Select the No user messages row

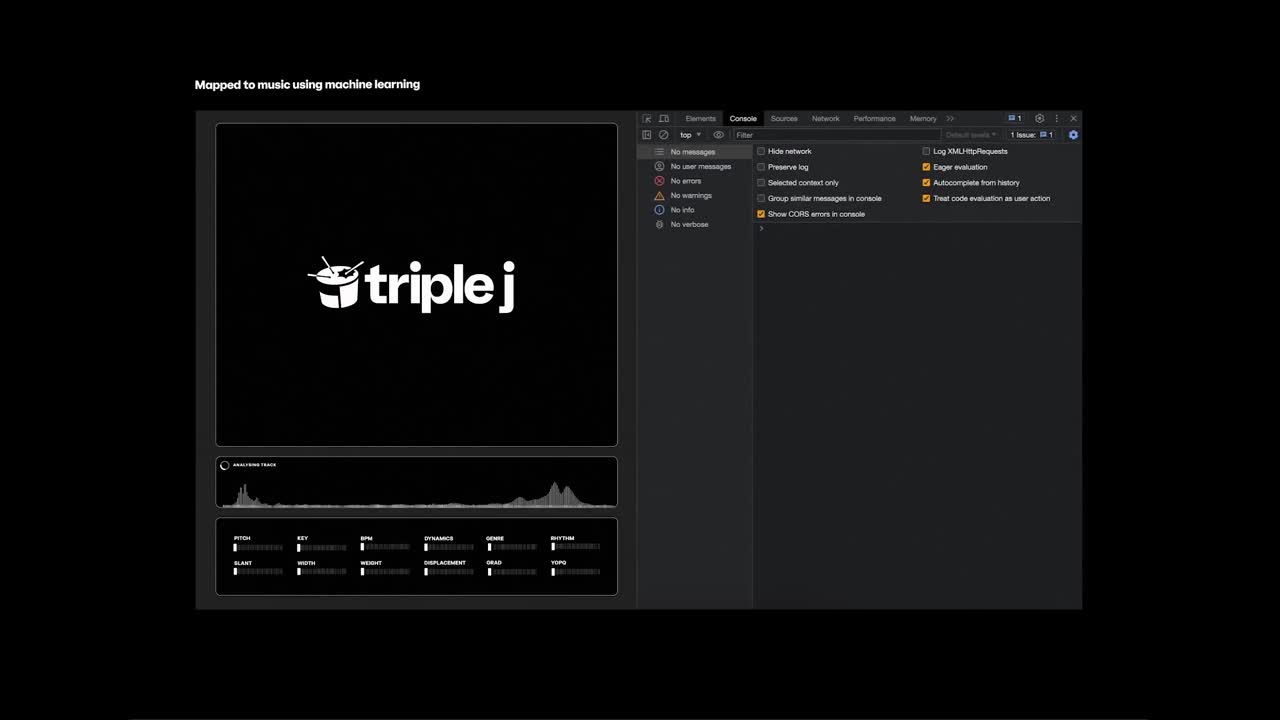(694, 166)
